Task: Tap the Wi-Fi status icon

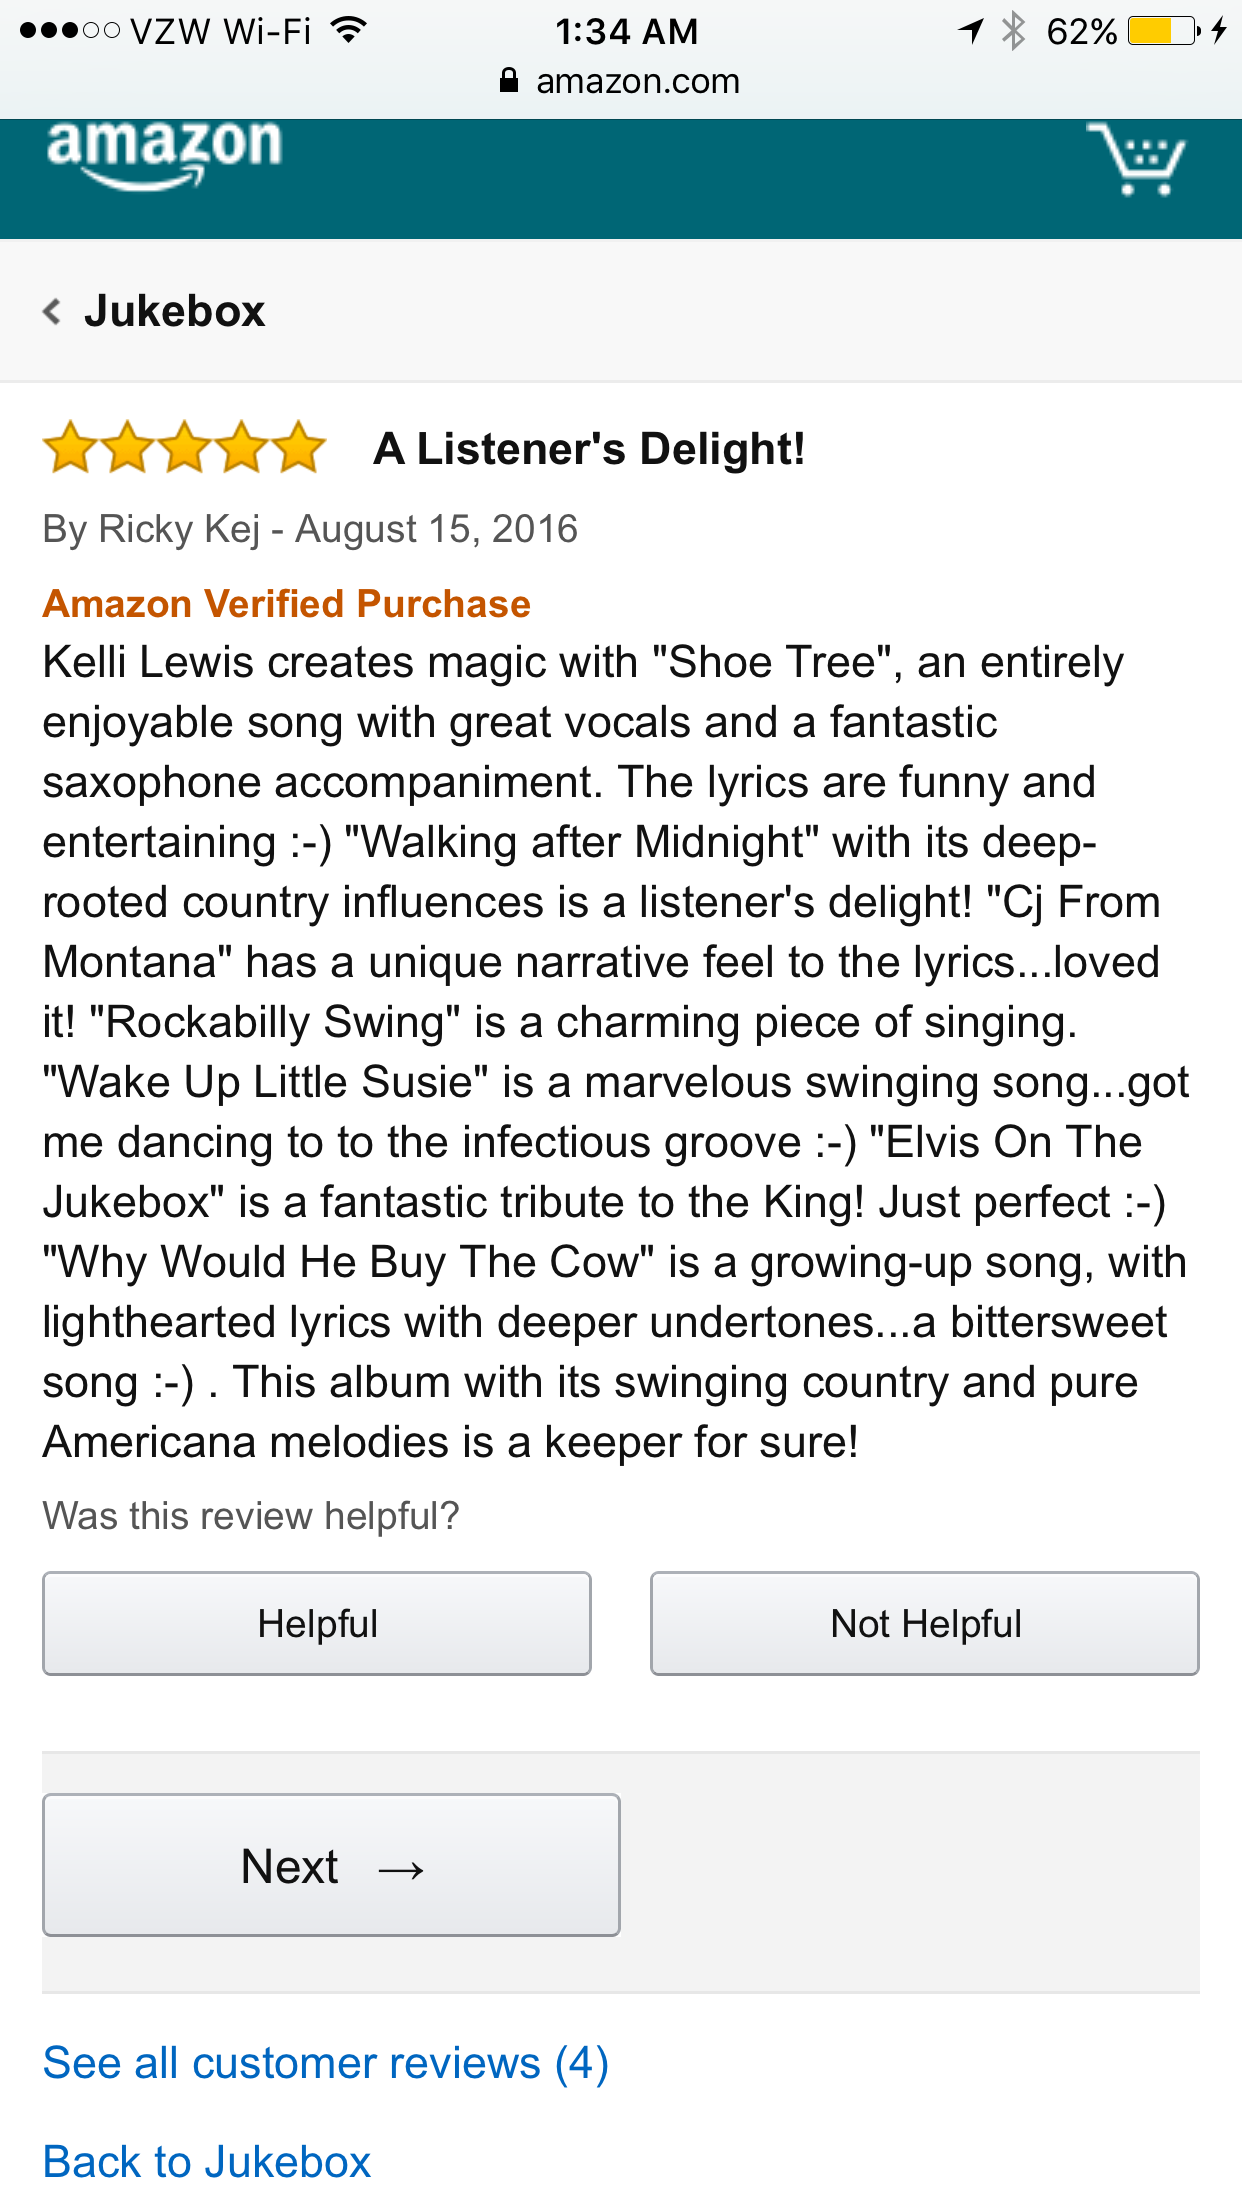Action: coord(349,30)
